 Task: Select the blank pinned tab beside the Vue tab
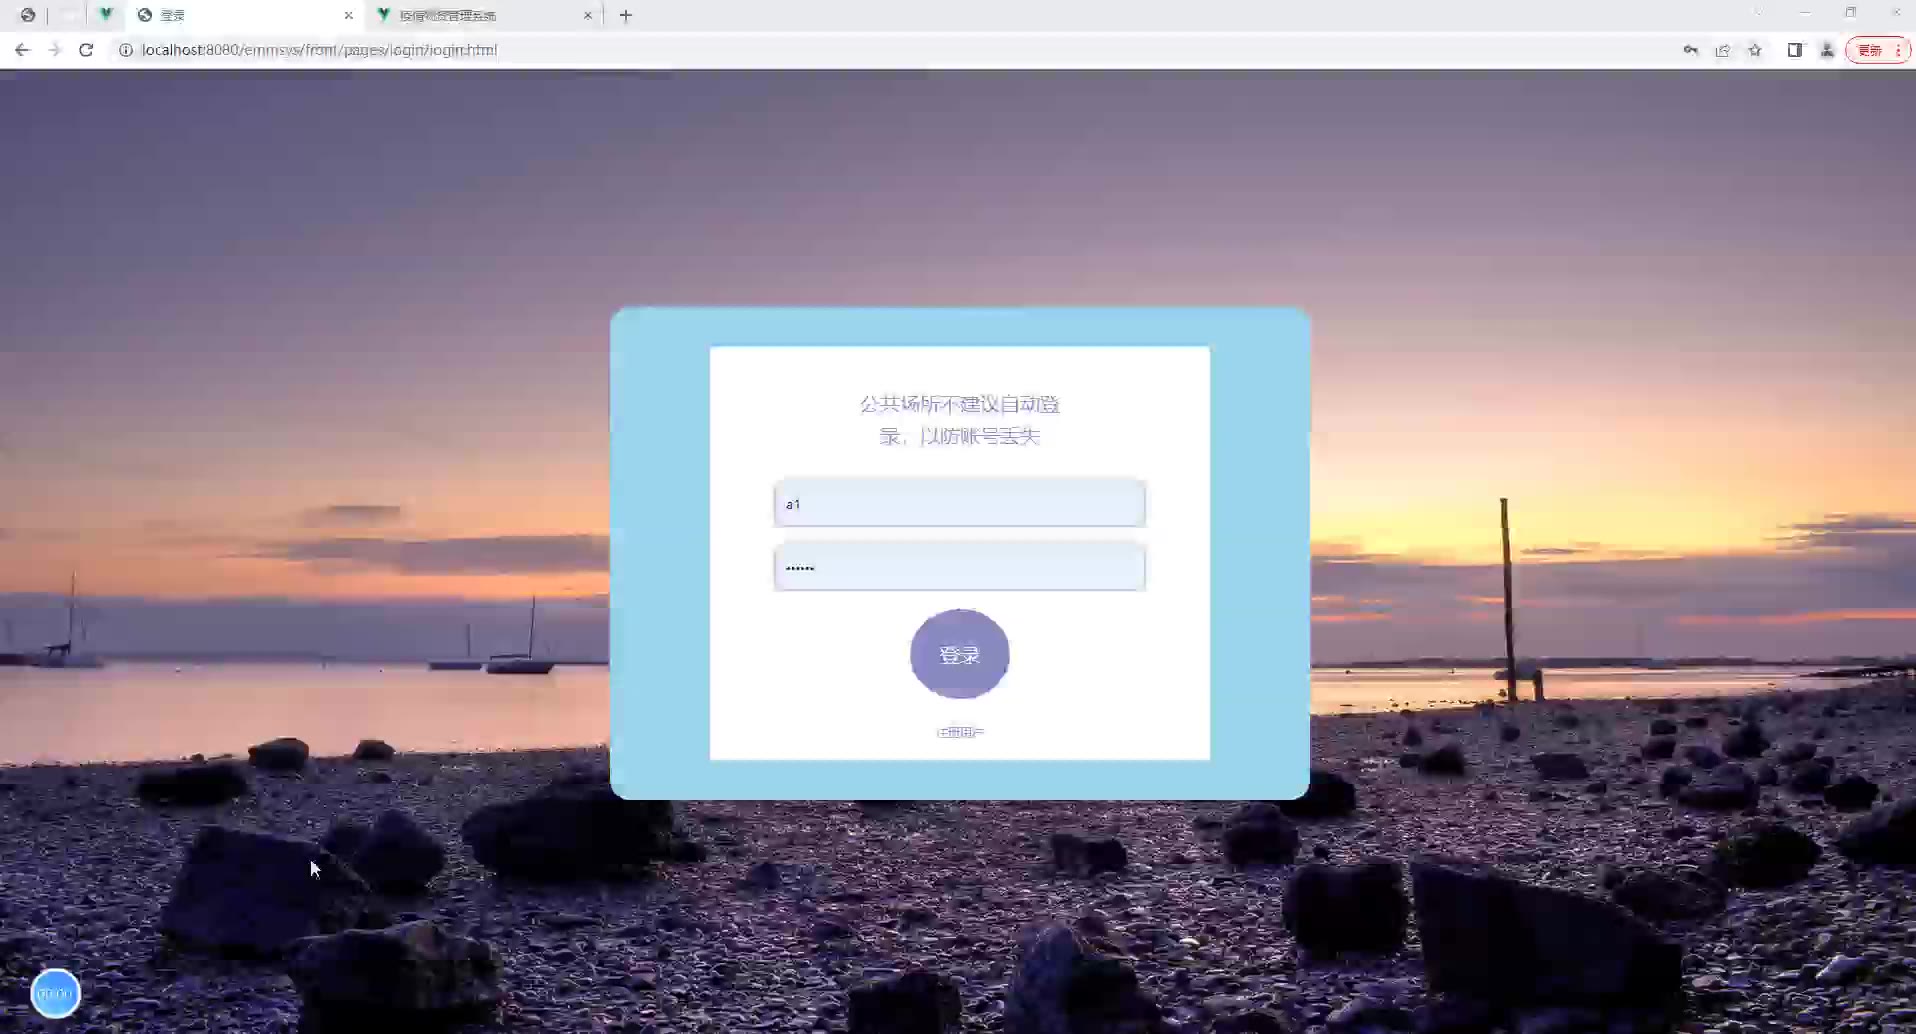coord(68,15)
